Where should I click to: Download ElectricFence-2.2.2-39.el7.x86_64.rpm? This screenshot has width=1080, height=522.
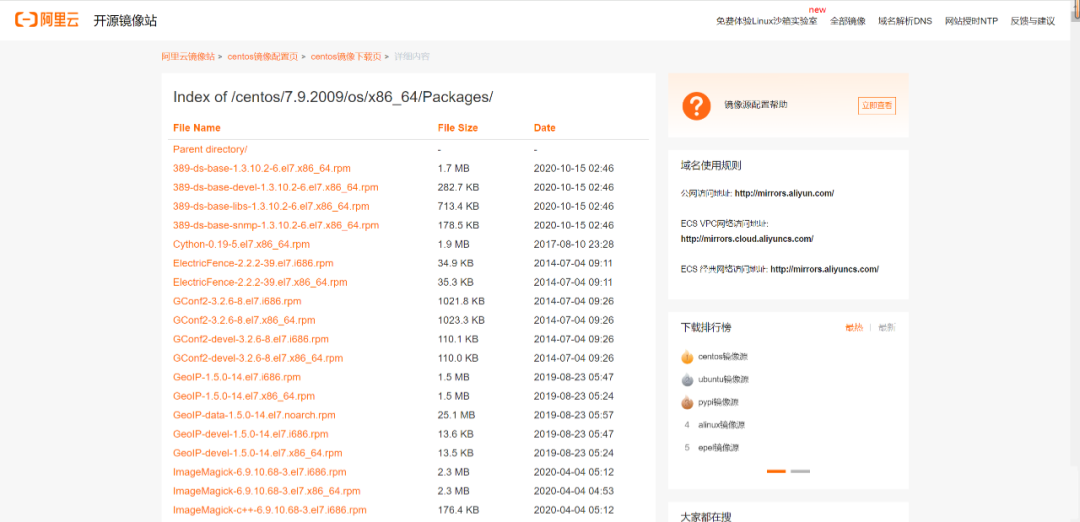260,282
